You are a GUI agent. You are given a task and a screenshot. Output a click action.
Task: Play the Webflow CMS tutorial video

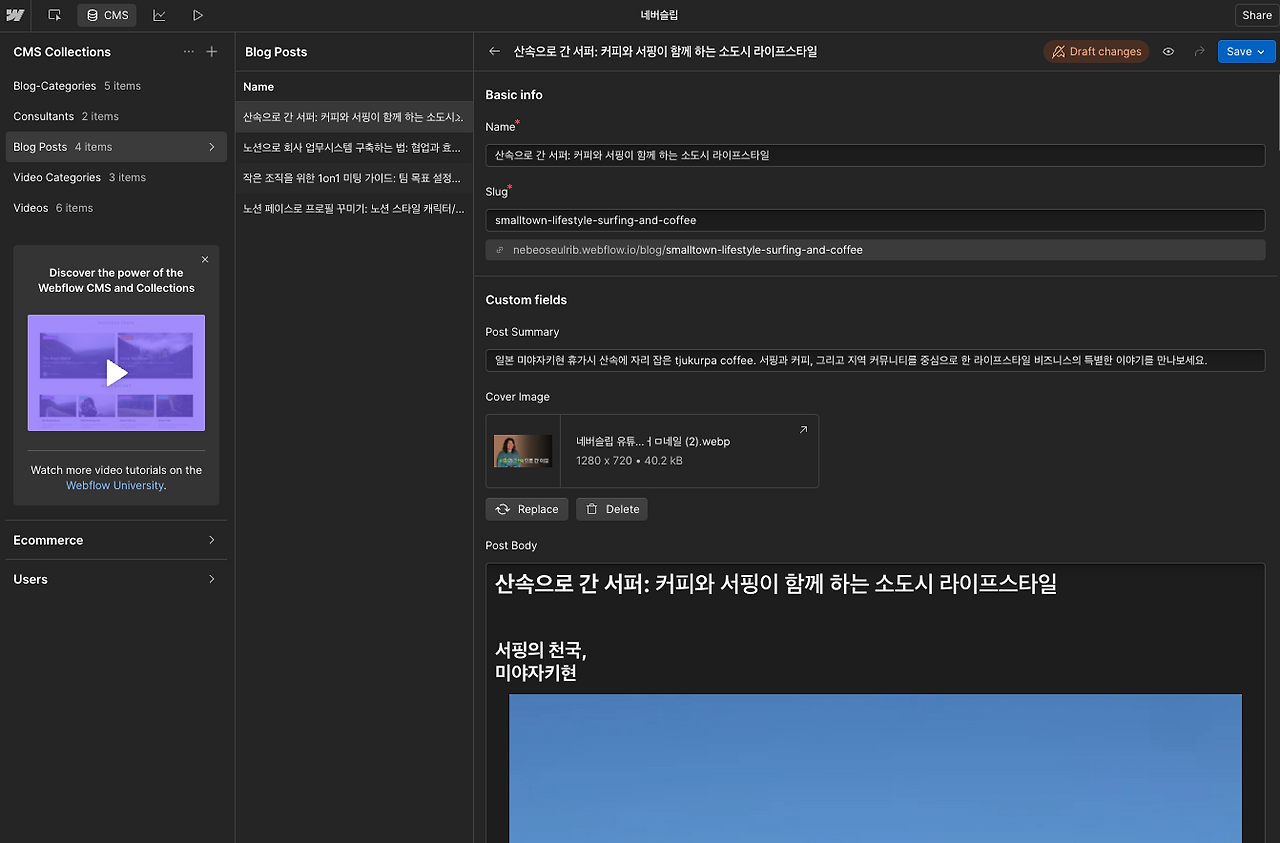pyautogui.click(x=116, y=372)
